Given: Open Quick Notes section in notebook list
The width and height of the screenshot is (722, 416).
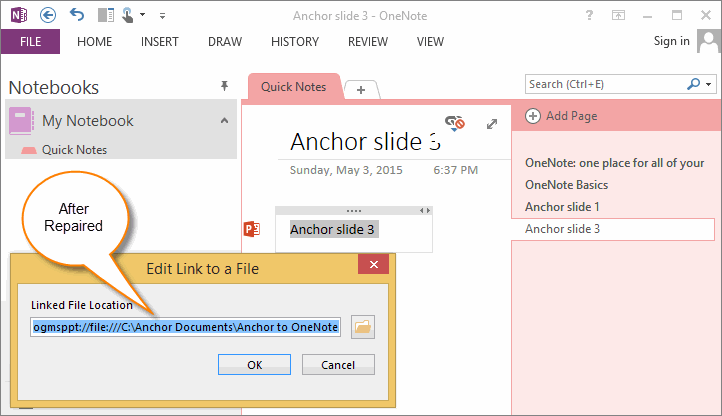Looking at the screenshot, I should (x=74, y=150).
